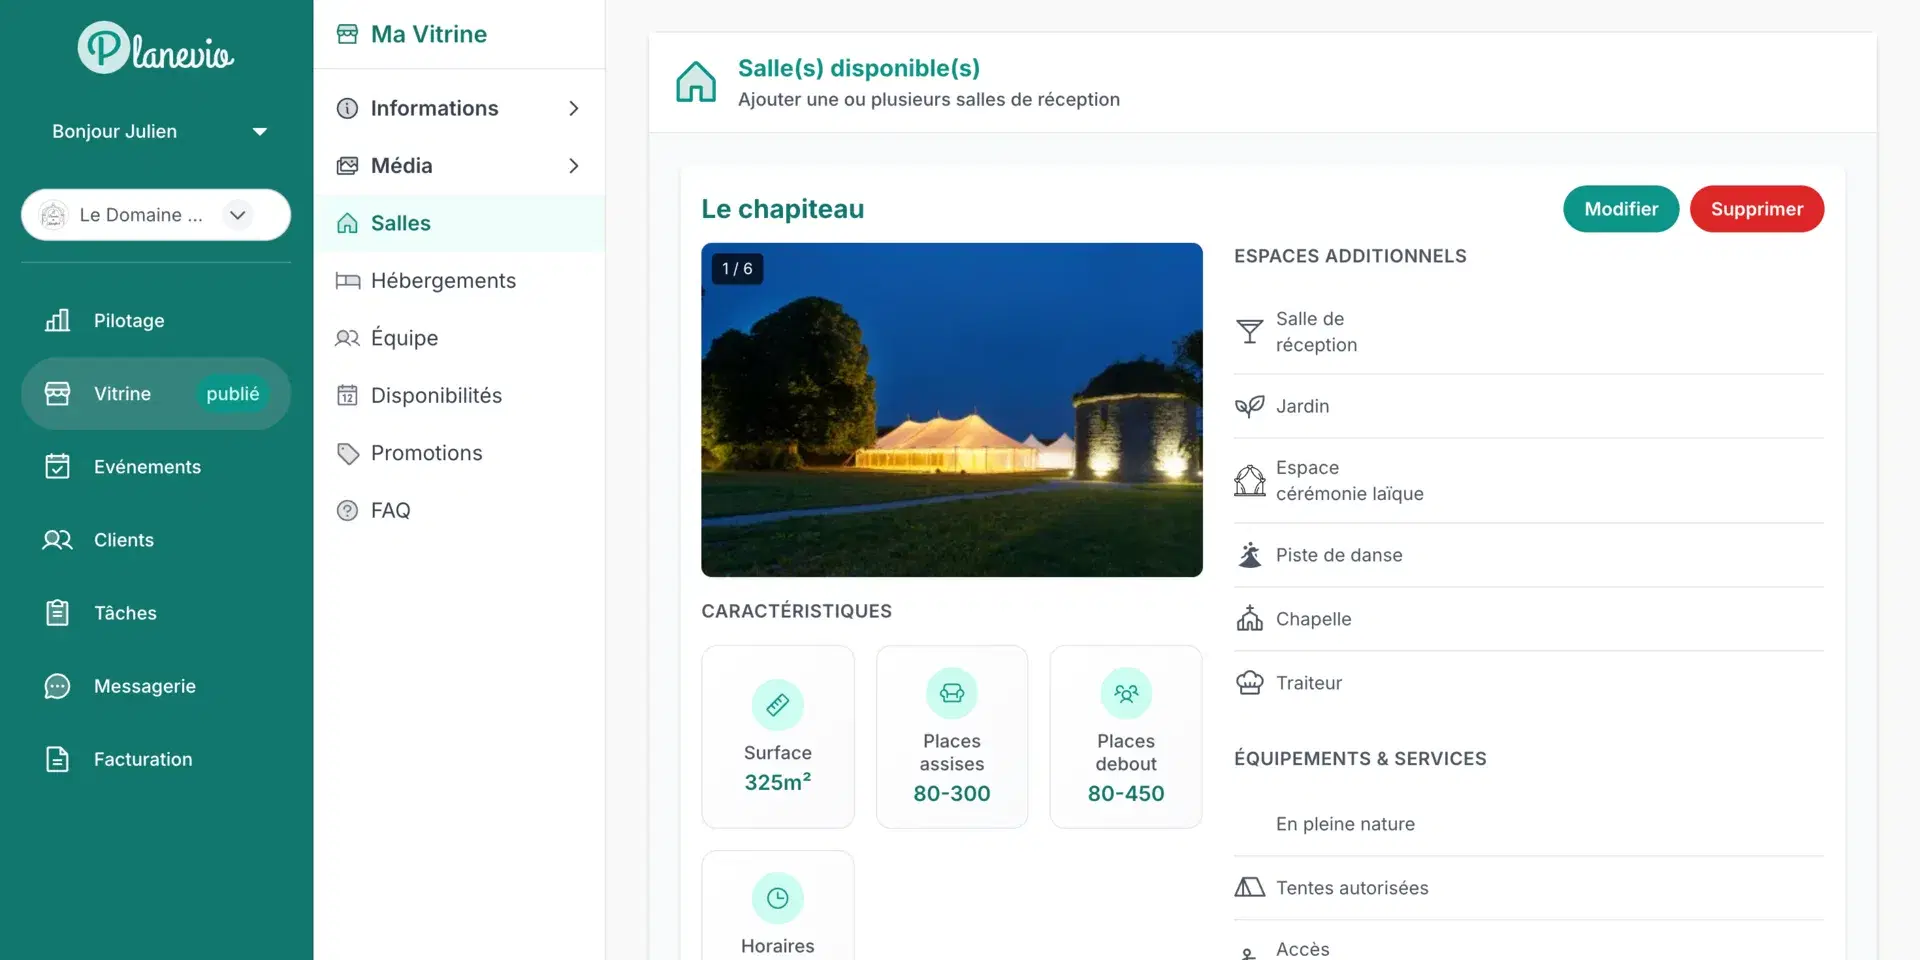Expand the Informations submenu chevron
Screen dimensions: 1920x960
574,108
